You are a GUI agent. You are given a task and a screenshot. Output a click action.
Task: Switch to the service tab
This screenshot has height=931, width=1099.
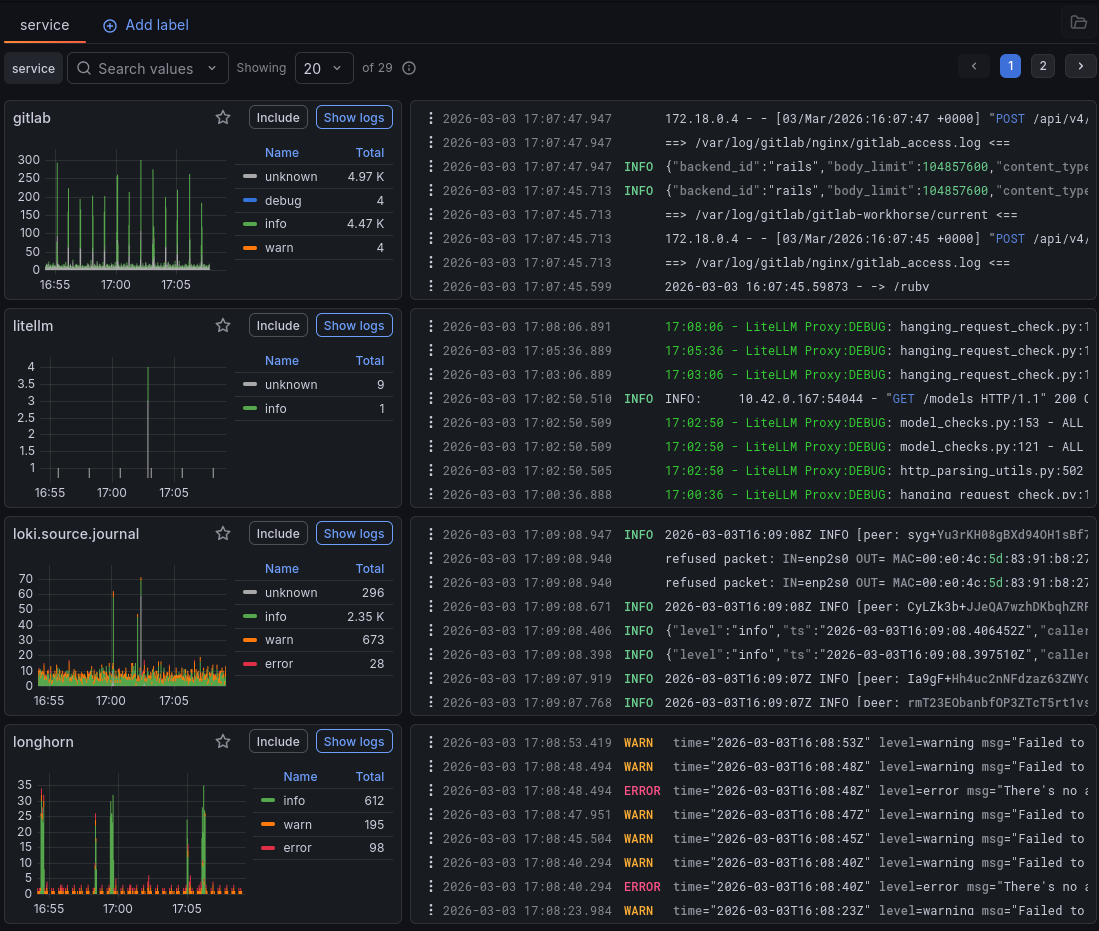(43, 25)
